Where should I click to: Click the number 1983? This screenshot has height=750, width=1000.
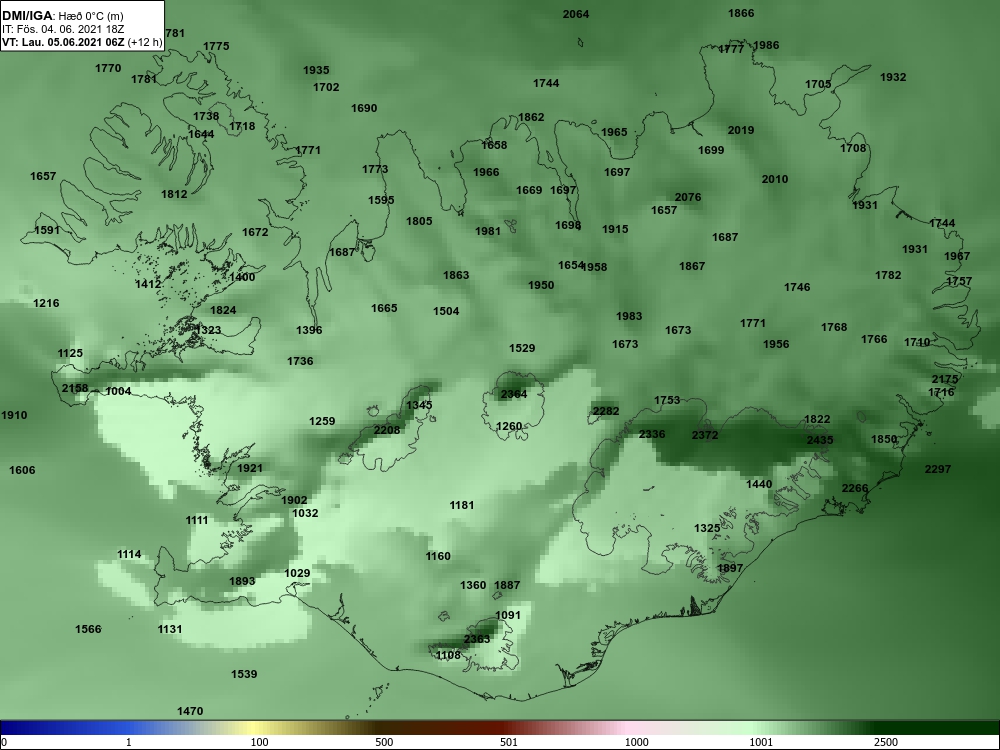[x=629, y=316]
